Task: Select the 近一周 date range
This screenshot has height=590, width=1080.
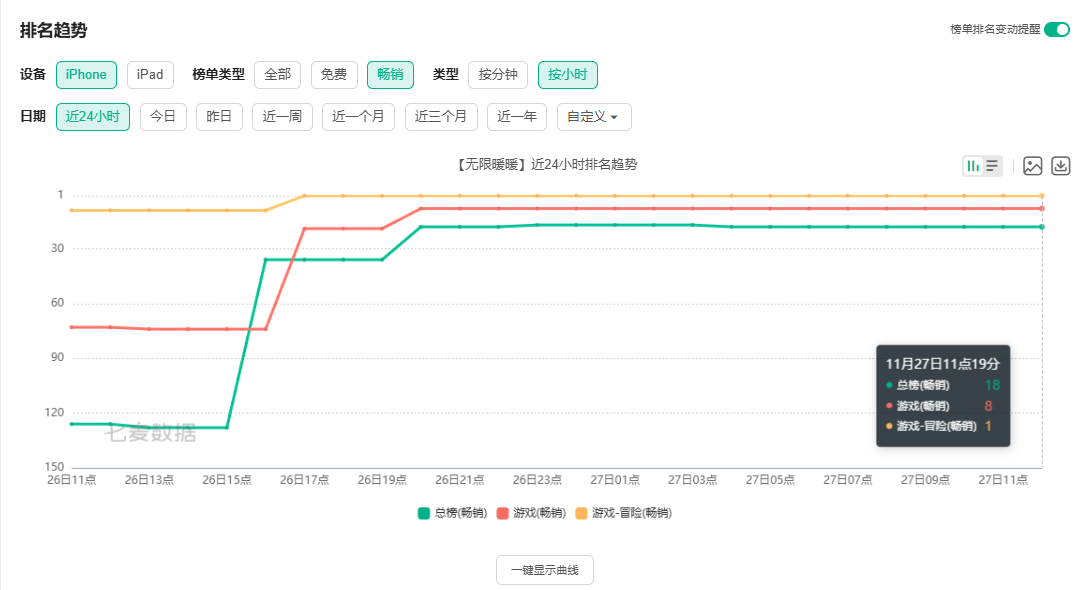Action: [x=282, y=116]
